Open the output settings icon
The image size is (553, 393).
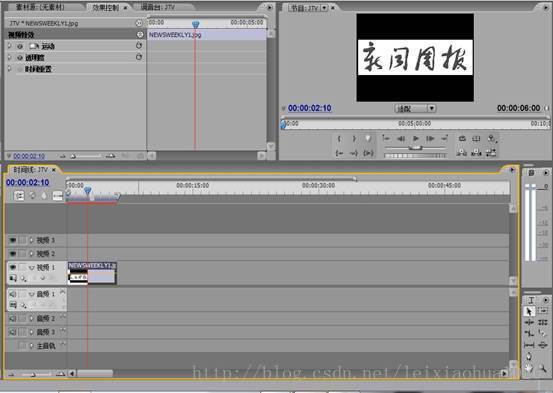click(x=492, y=139)
